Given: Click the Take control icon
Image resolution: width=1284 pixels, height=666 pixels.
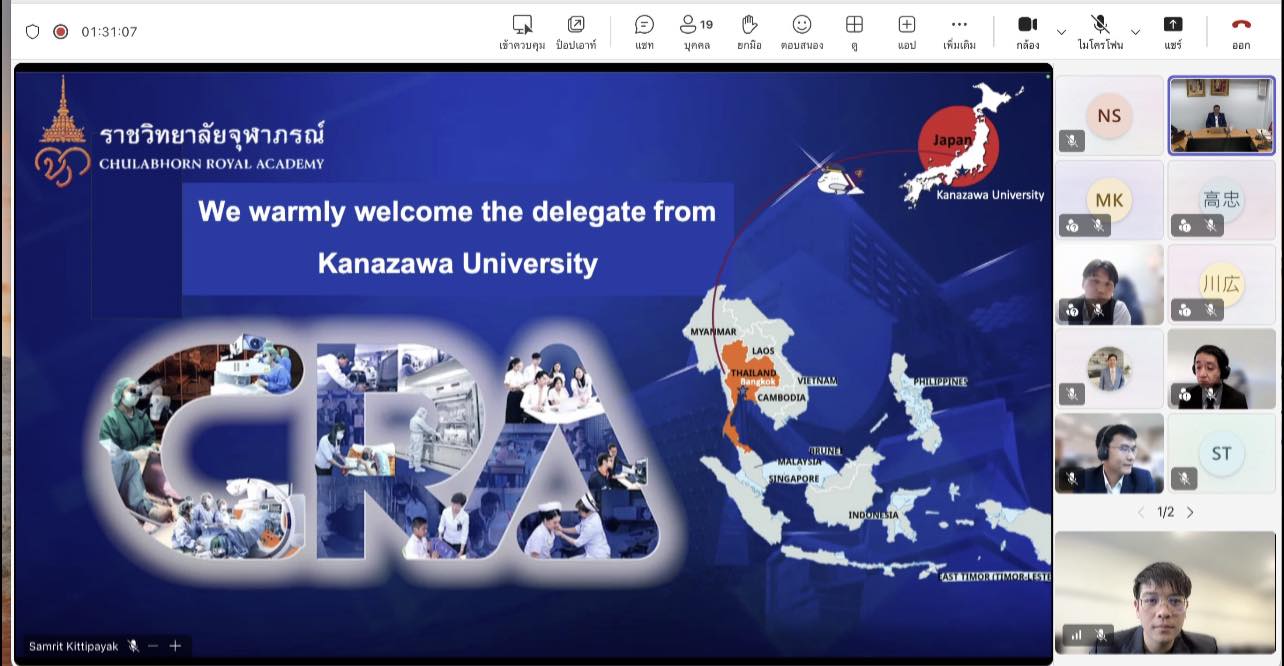Looking at the screenshot, I should click(521, 31).
